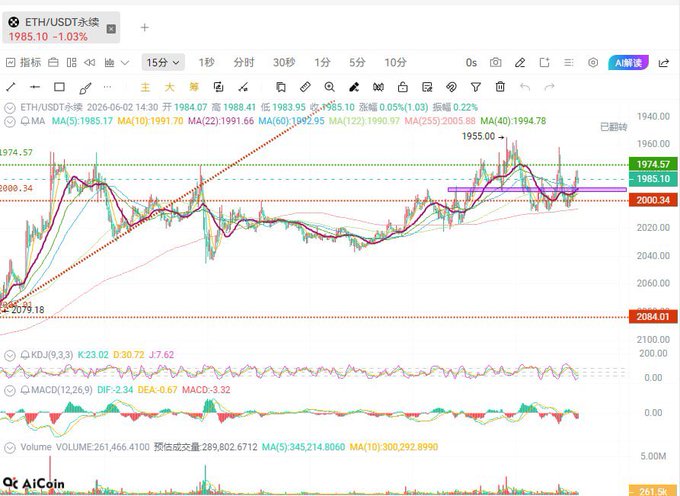Click the diagonal line with dots icon
The height and width of the screenshot is (496, 680).
click(243, 87)
